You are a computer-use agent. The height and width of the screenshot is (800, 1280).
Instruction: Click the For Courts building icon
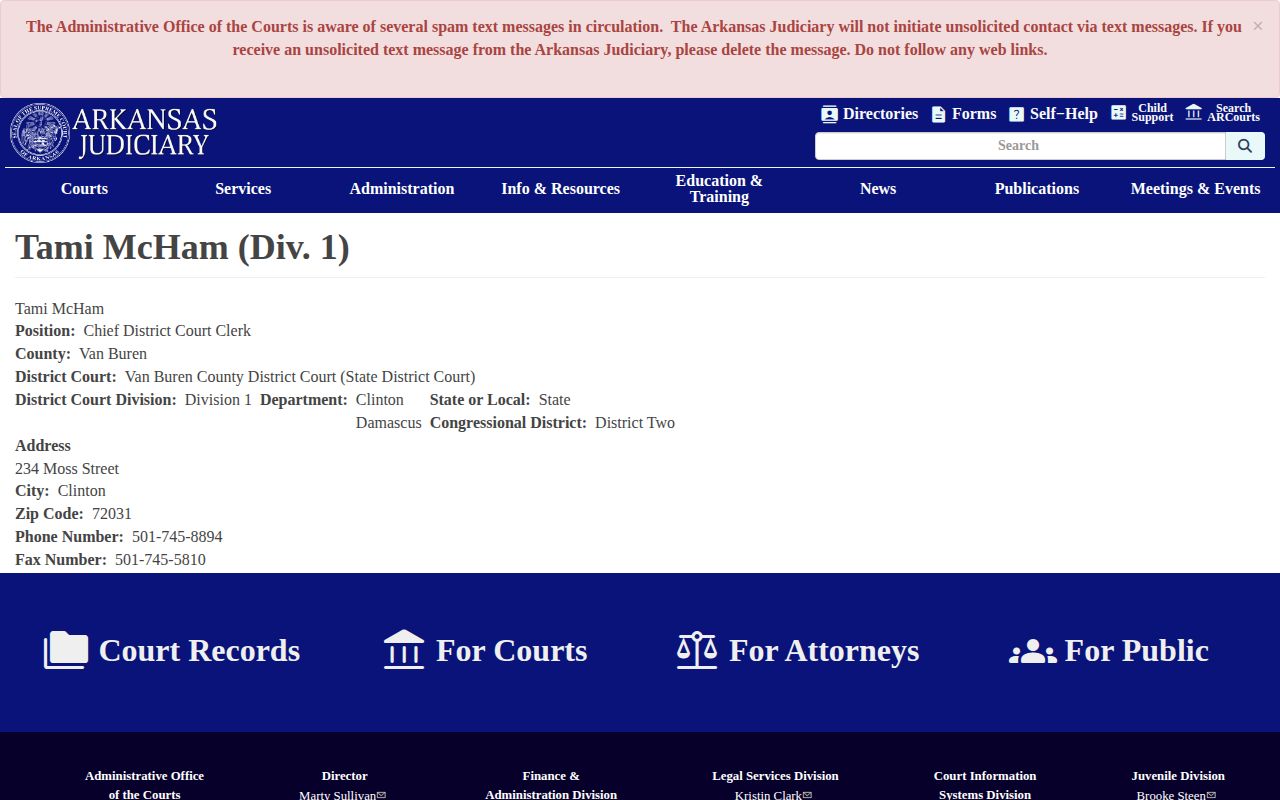[x=404, y=650]
